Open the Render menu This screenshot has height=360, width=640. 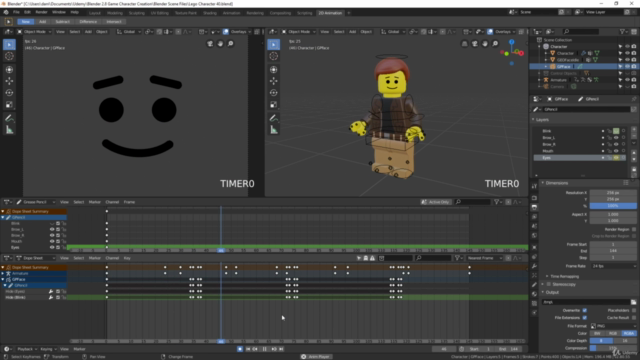pos(41,12)
